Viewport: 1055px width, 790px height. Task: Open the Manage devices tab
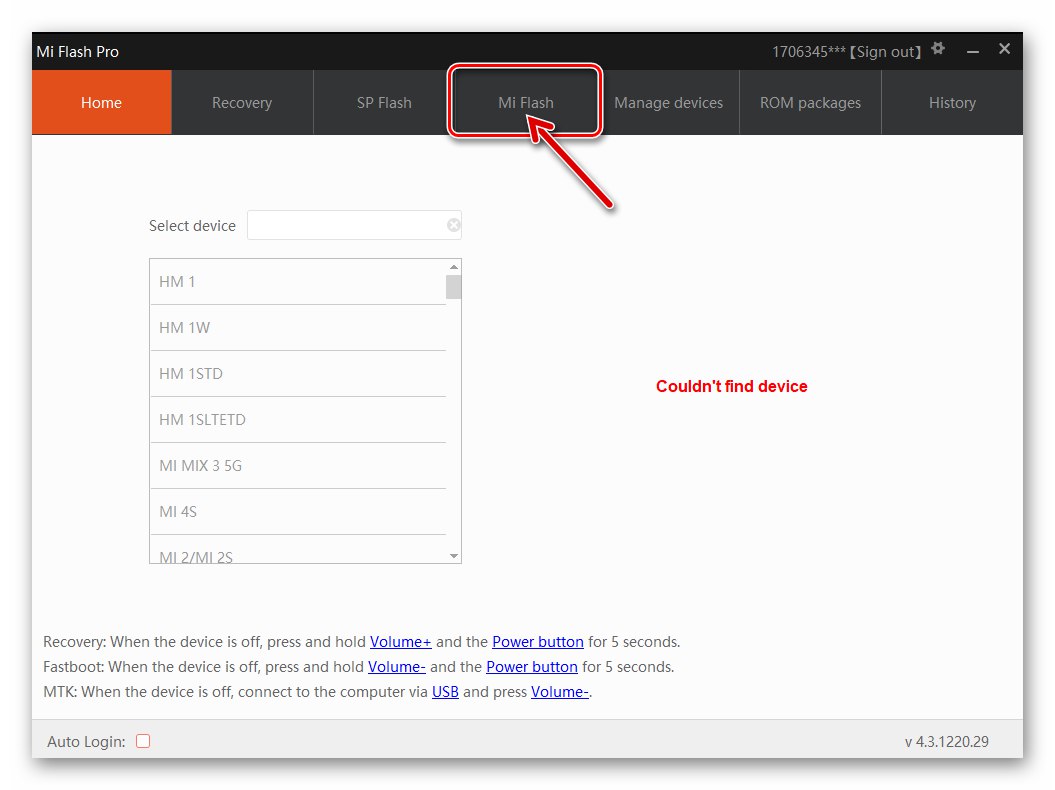[668, 102]
